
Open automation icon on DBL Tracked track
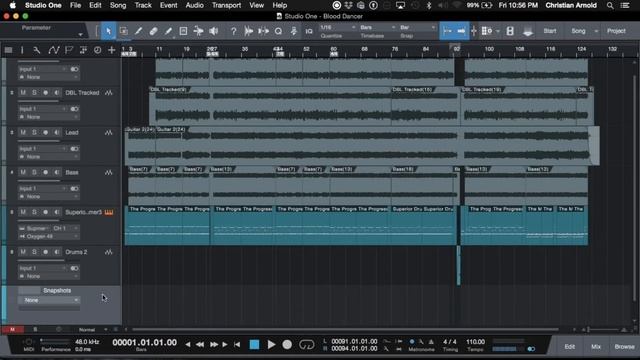point(109,93)
